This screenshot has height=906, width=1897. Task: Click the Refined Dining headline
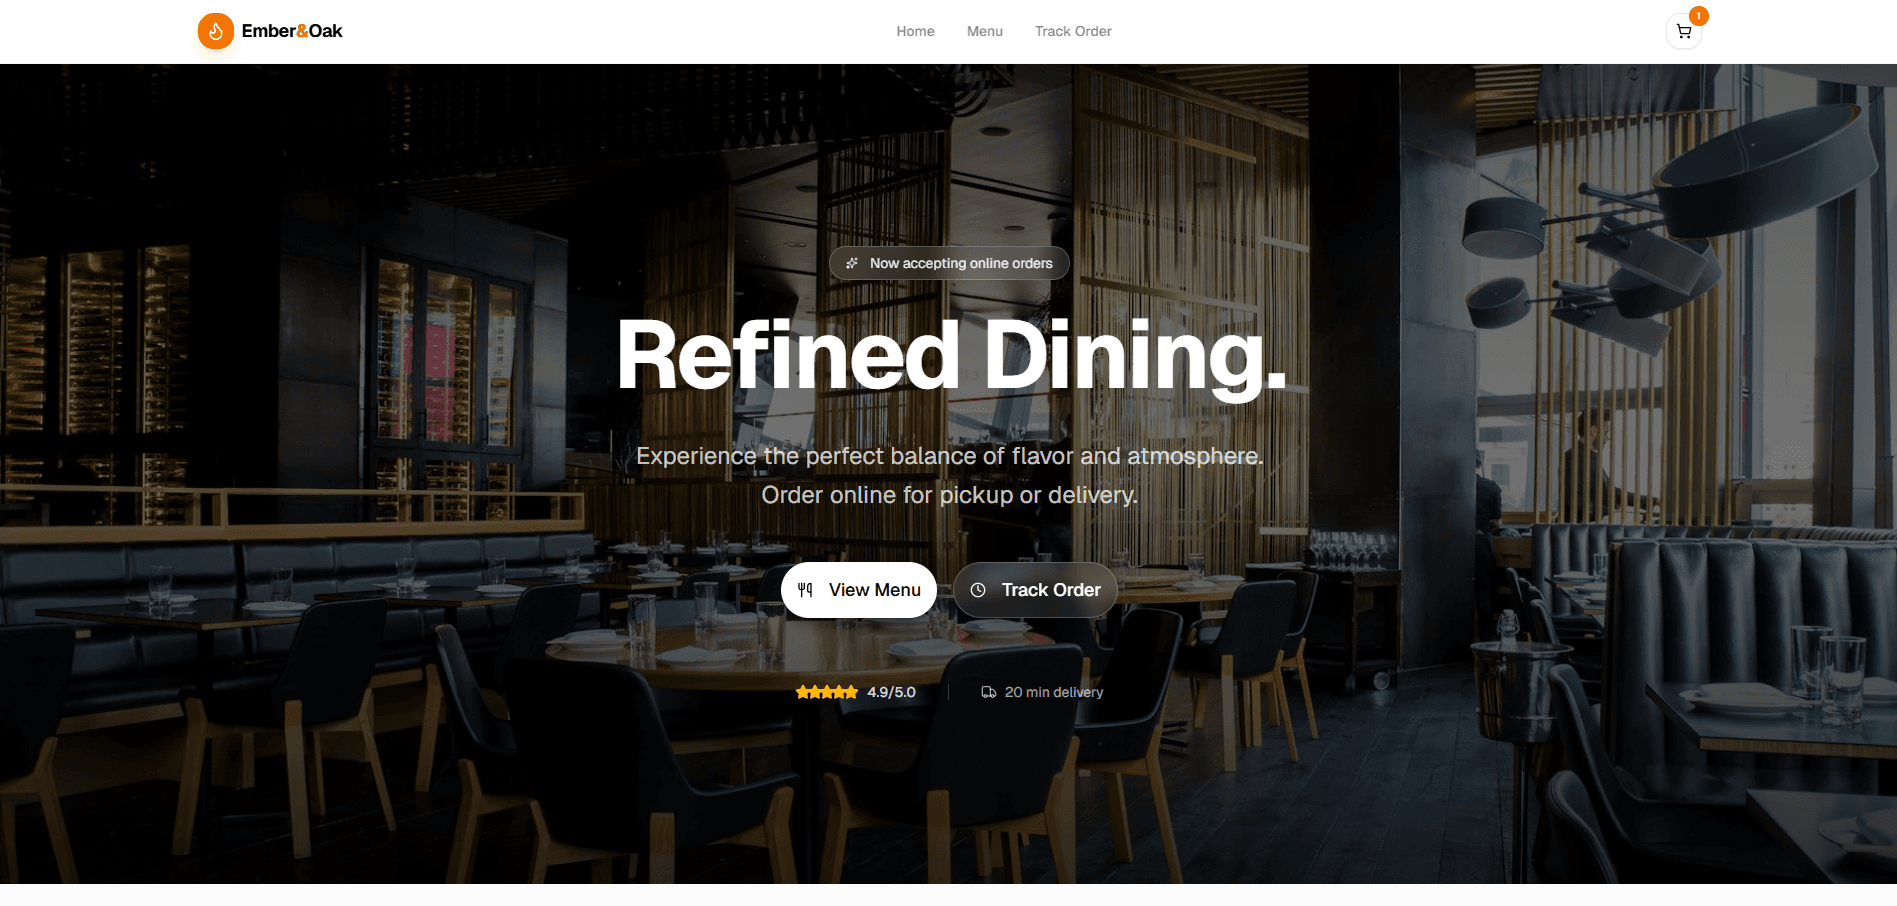[951, 355]
